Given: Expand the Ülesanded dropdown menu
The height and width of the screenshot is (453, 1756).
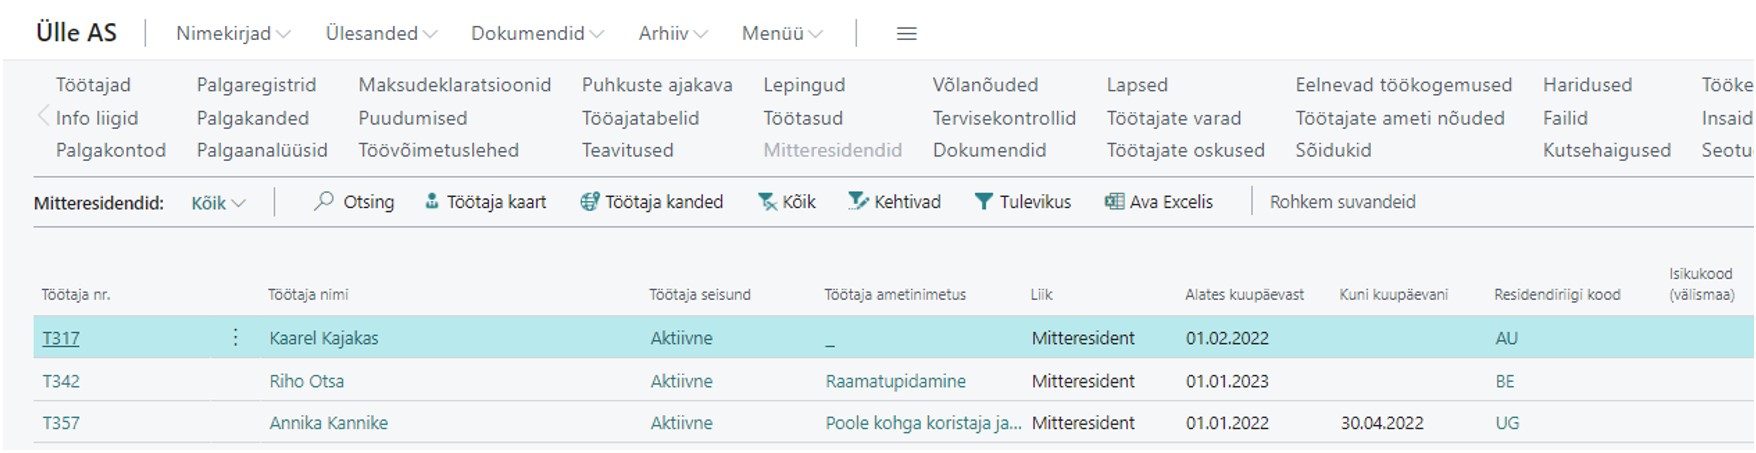Looking at the screenshot, I should 381,34.
